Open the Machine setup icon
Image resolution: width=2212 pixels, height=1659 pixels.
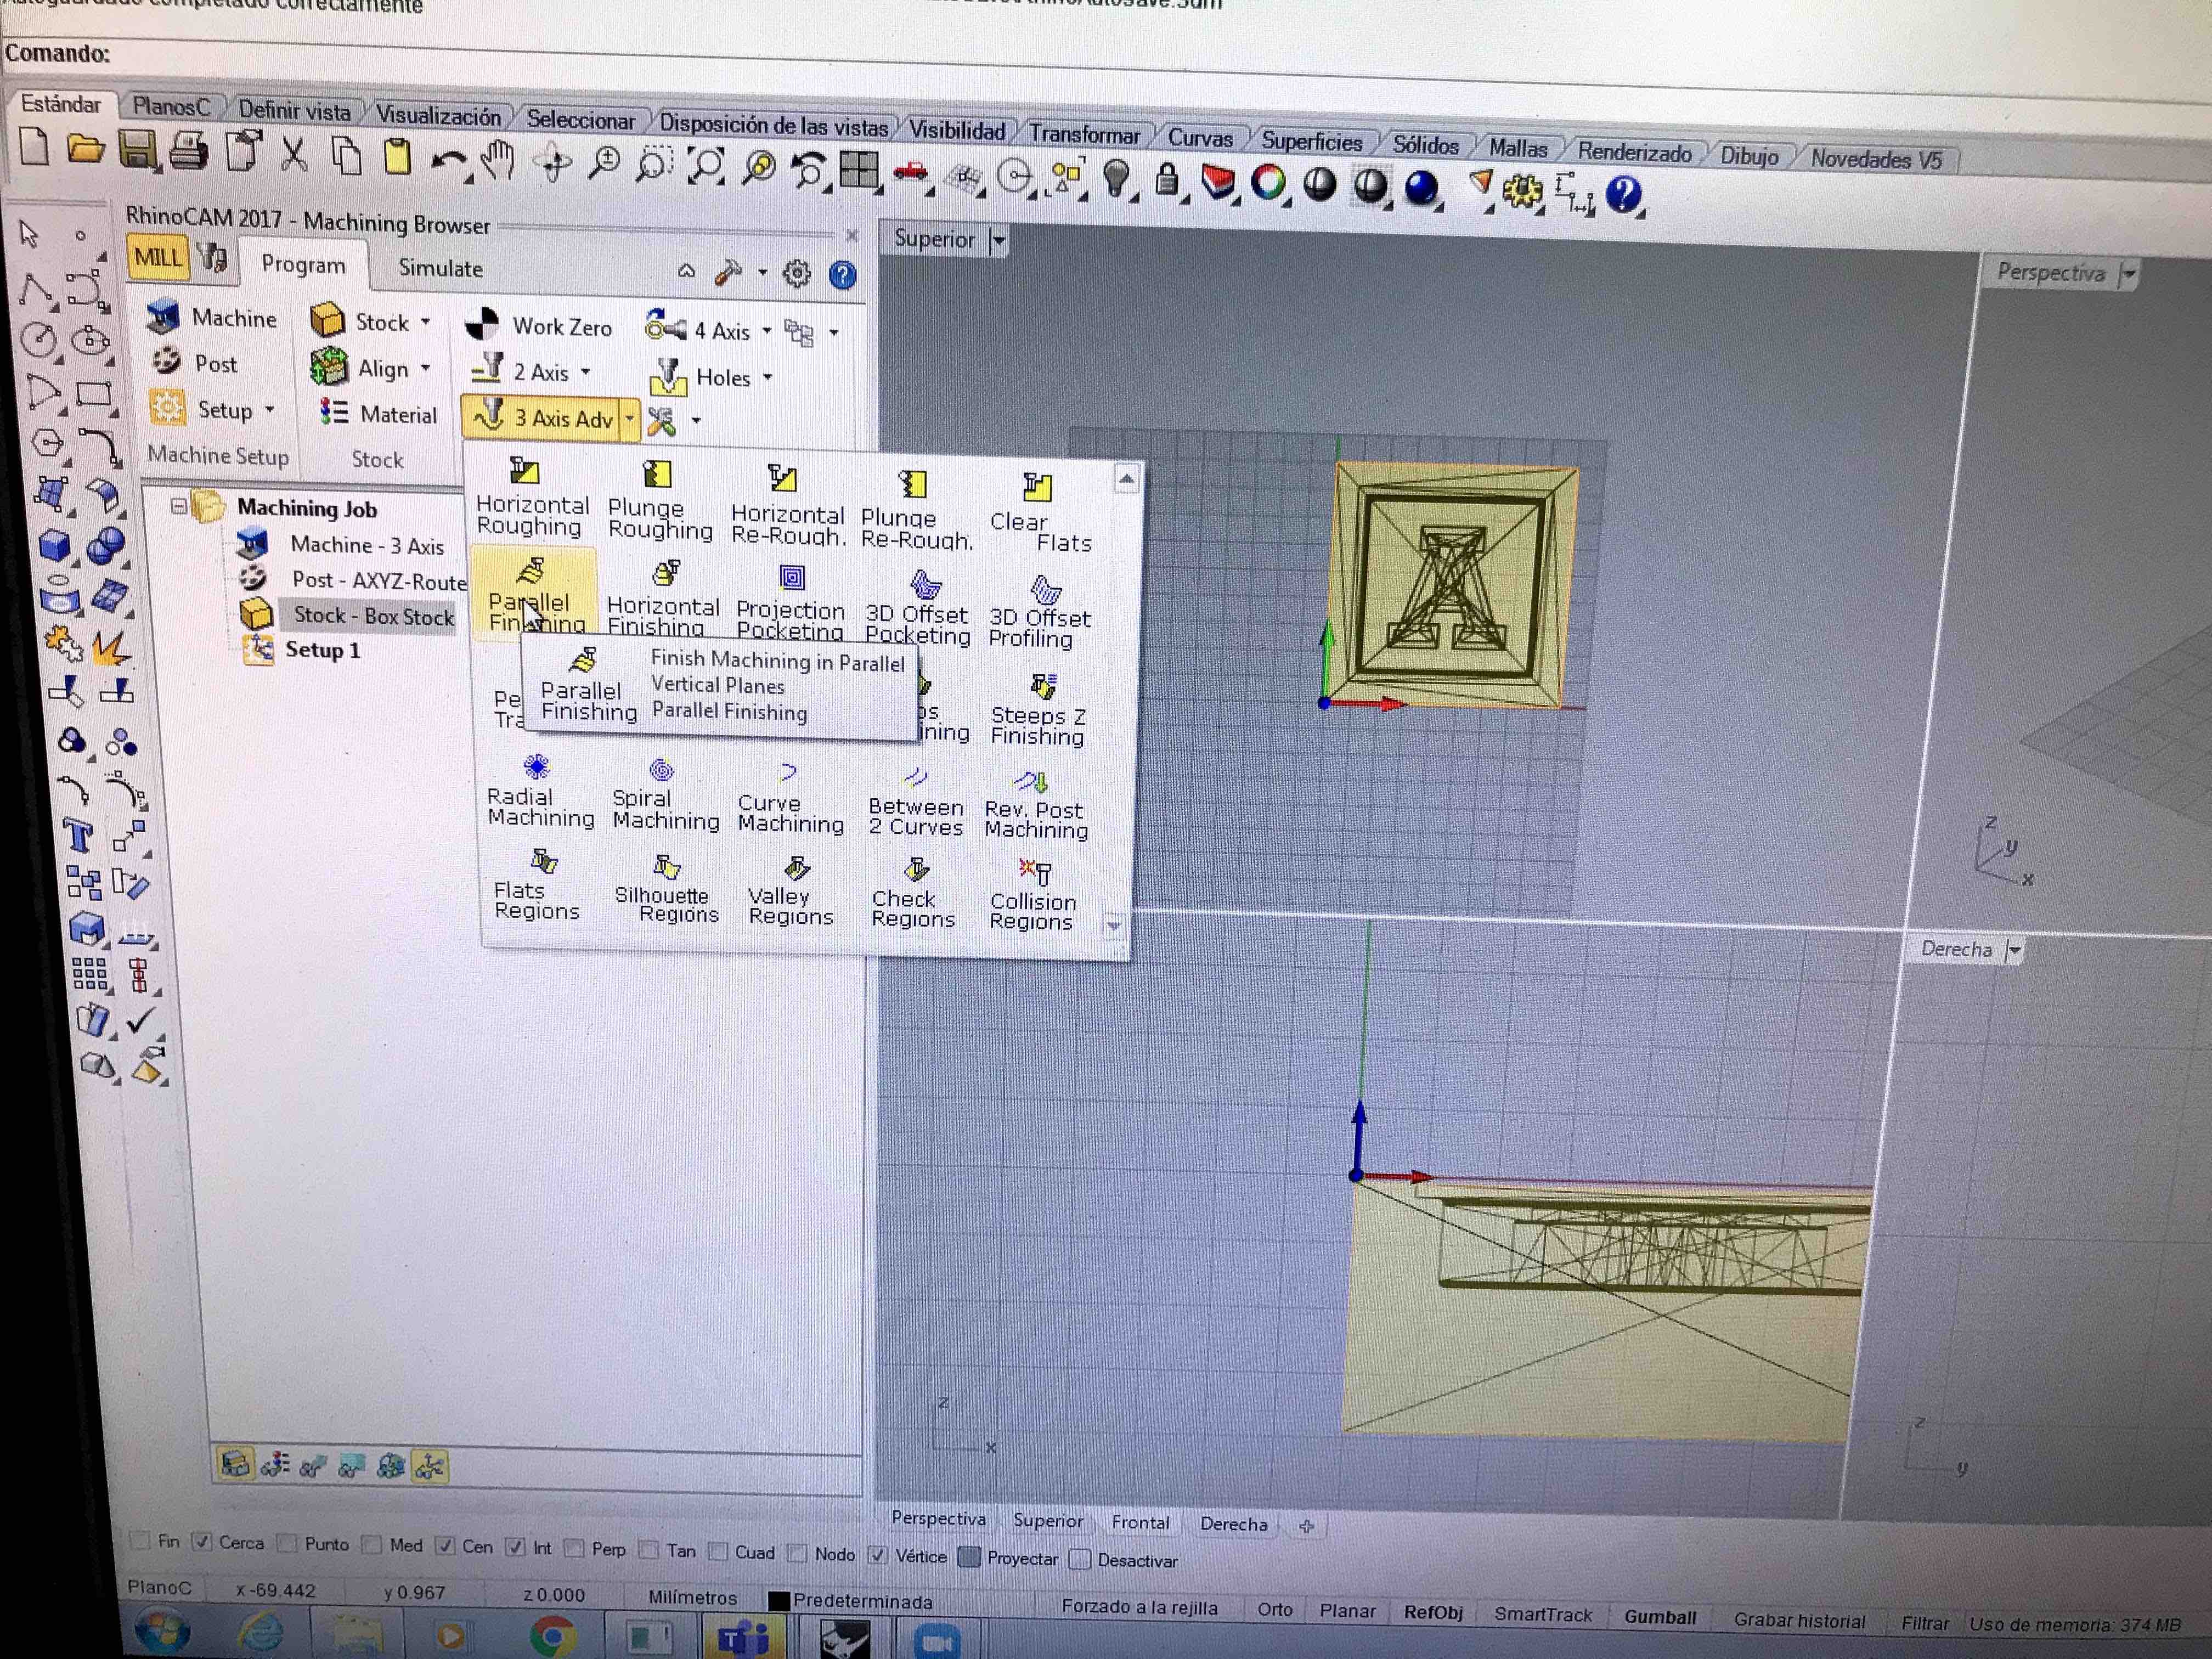163,317
